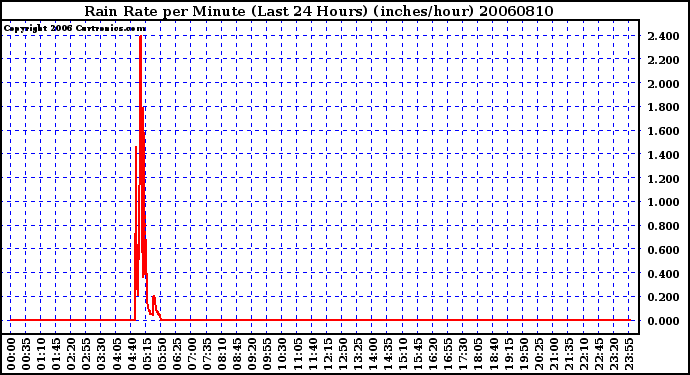Click the 15:10 time label

(403, 354)
